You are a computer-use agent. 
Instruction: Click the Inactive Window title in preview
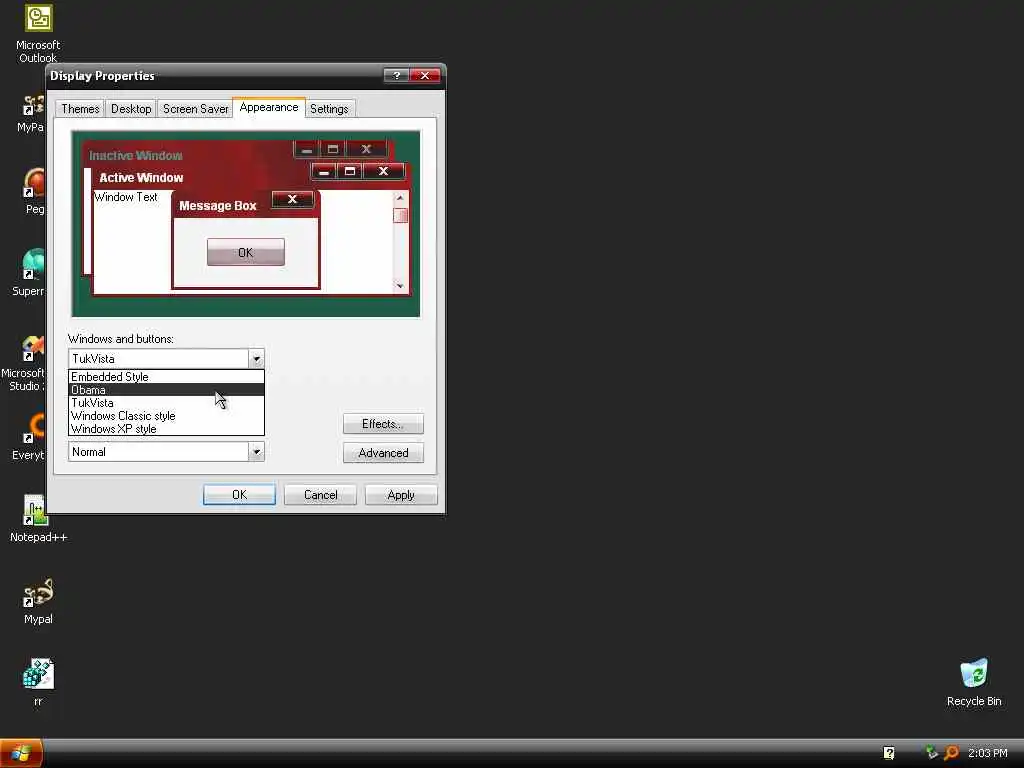136,155
